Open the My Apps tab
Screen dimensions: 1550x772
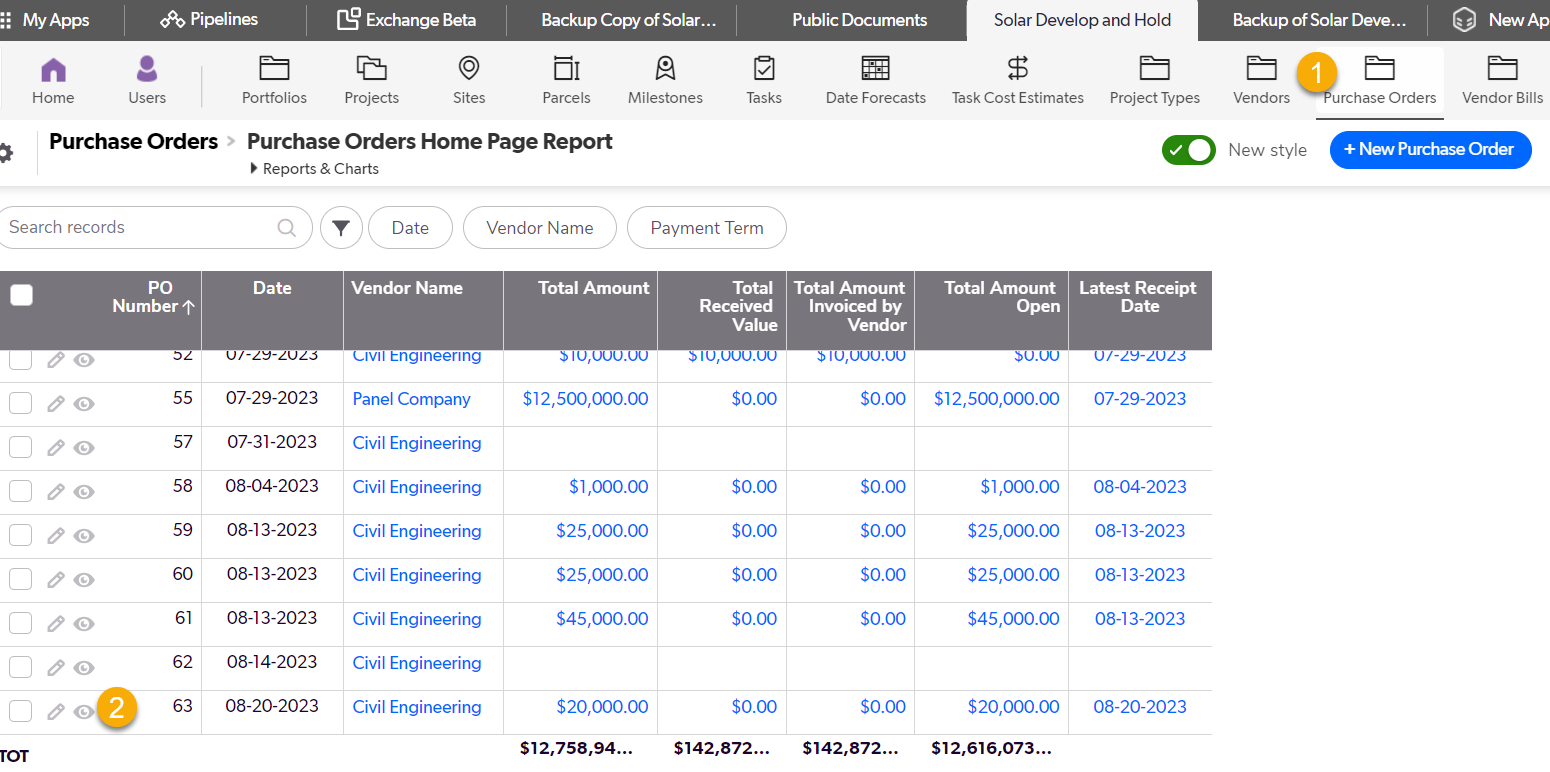[x=45, y=19]
